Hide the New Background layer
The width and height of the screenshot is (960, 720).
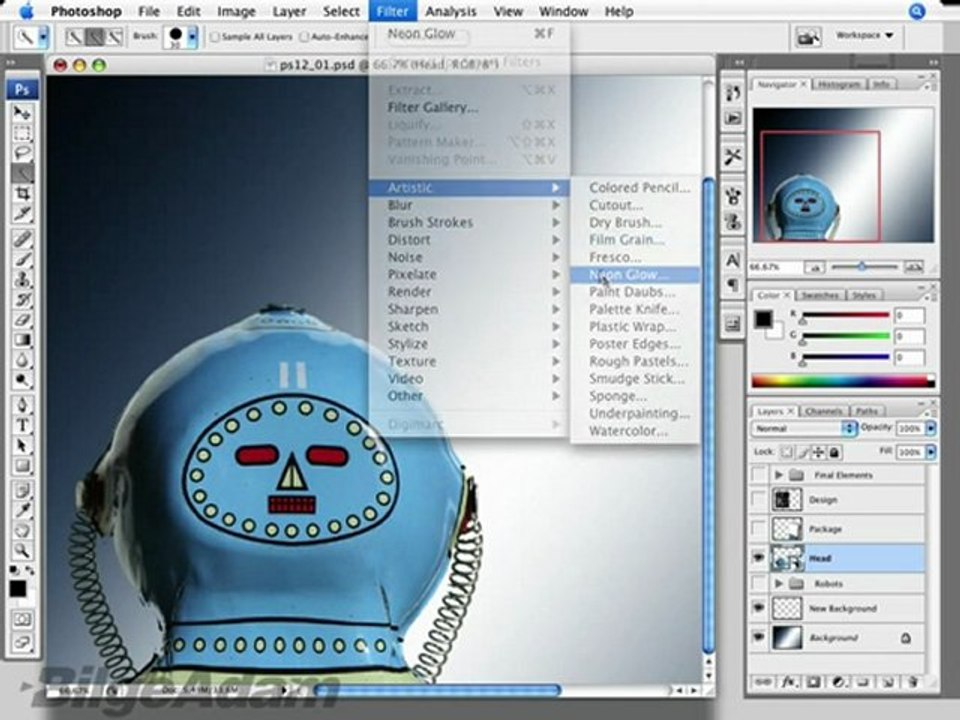point(759,608)
